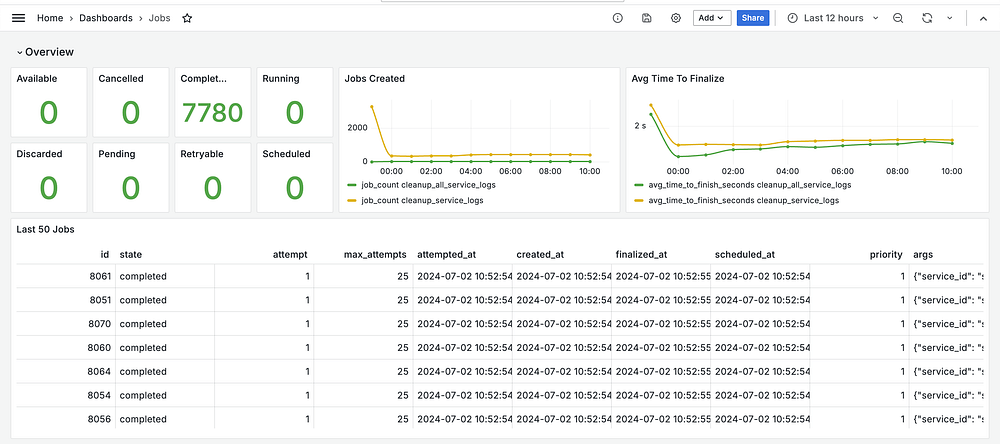The width and height of the screenshot is (1000, 444).
Task: Open Last 12 hours time picker
Action: [x=832, y=18]
